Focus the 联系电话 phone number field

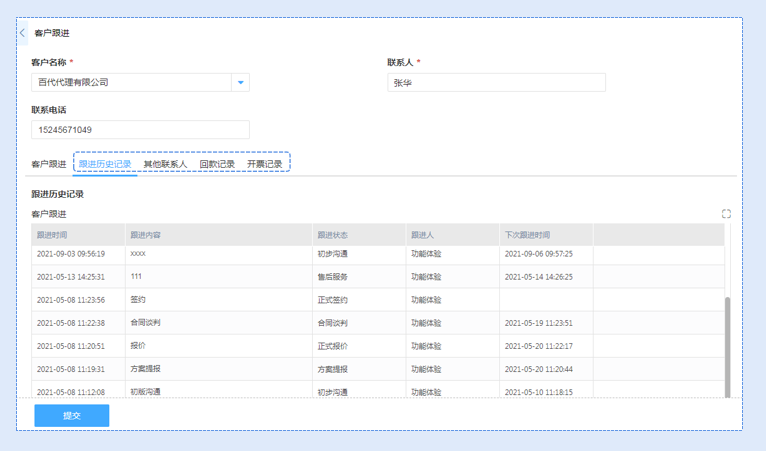pyautogui.click(x=140, y=130)
